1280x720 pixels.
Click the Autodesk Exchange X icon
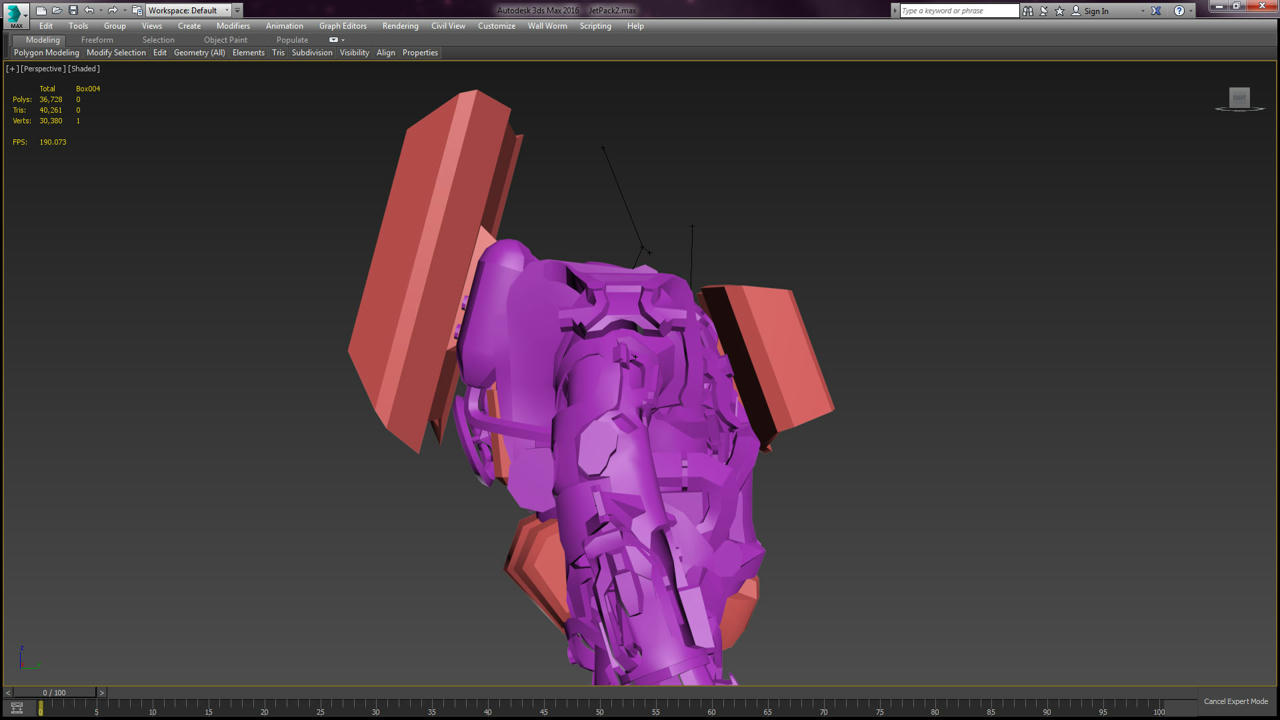tap(1156, 10)
